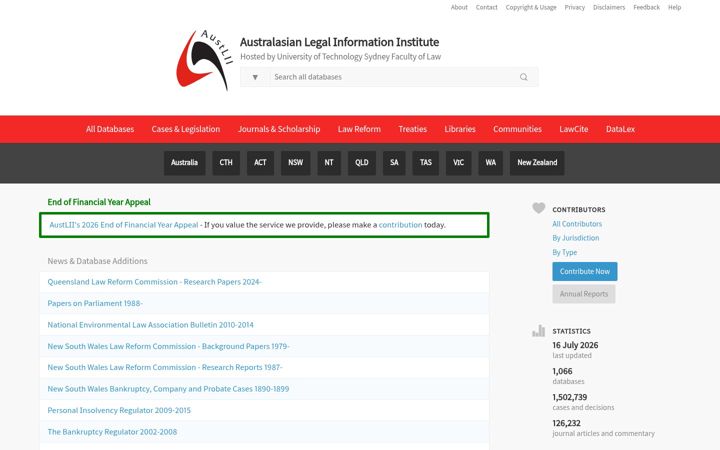Open the search options dropdown arrow
The width and height of the screenshot is (720, 450).
[255, 77]
